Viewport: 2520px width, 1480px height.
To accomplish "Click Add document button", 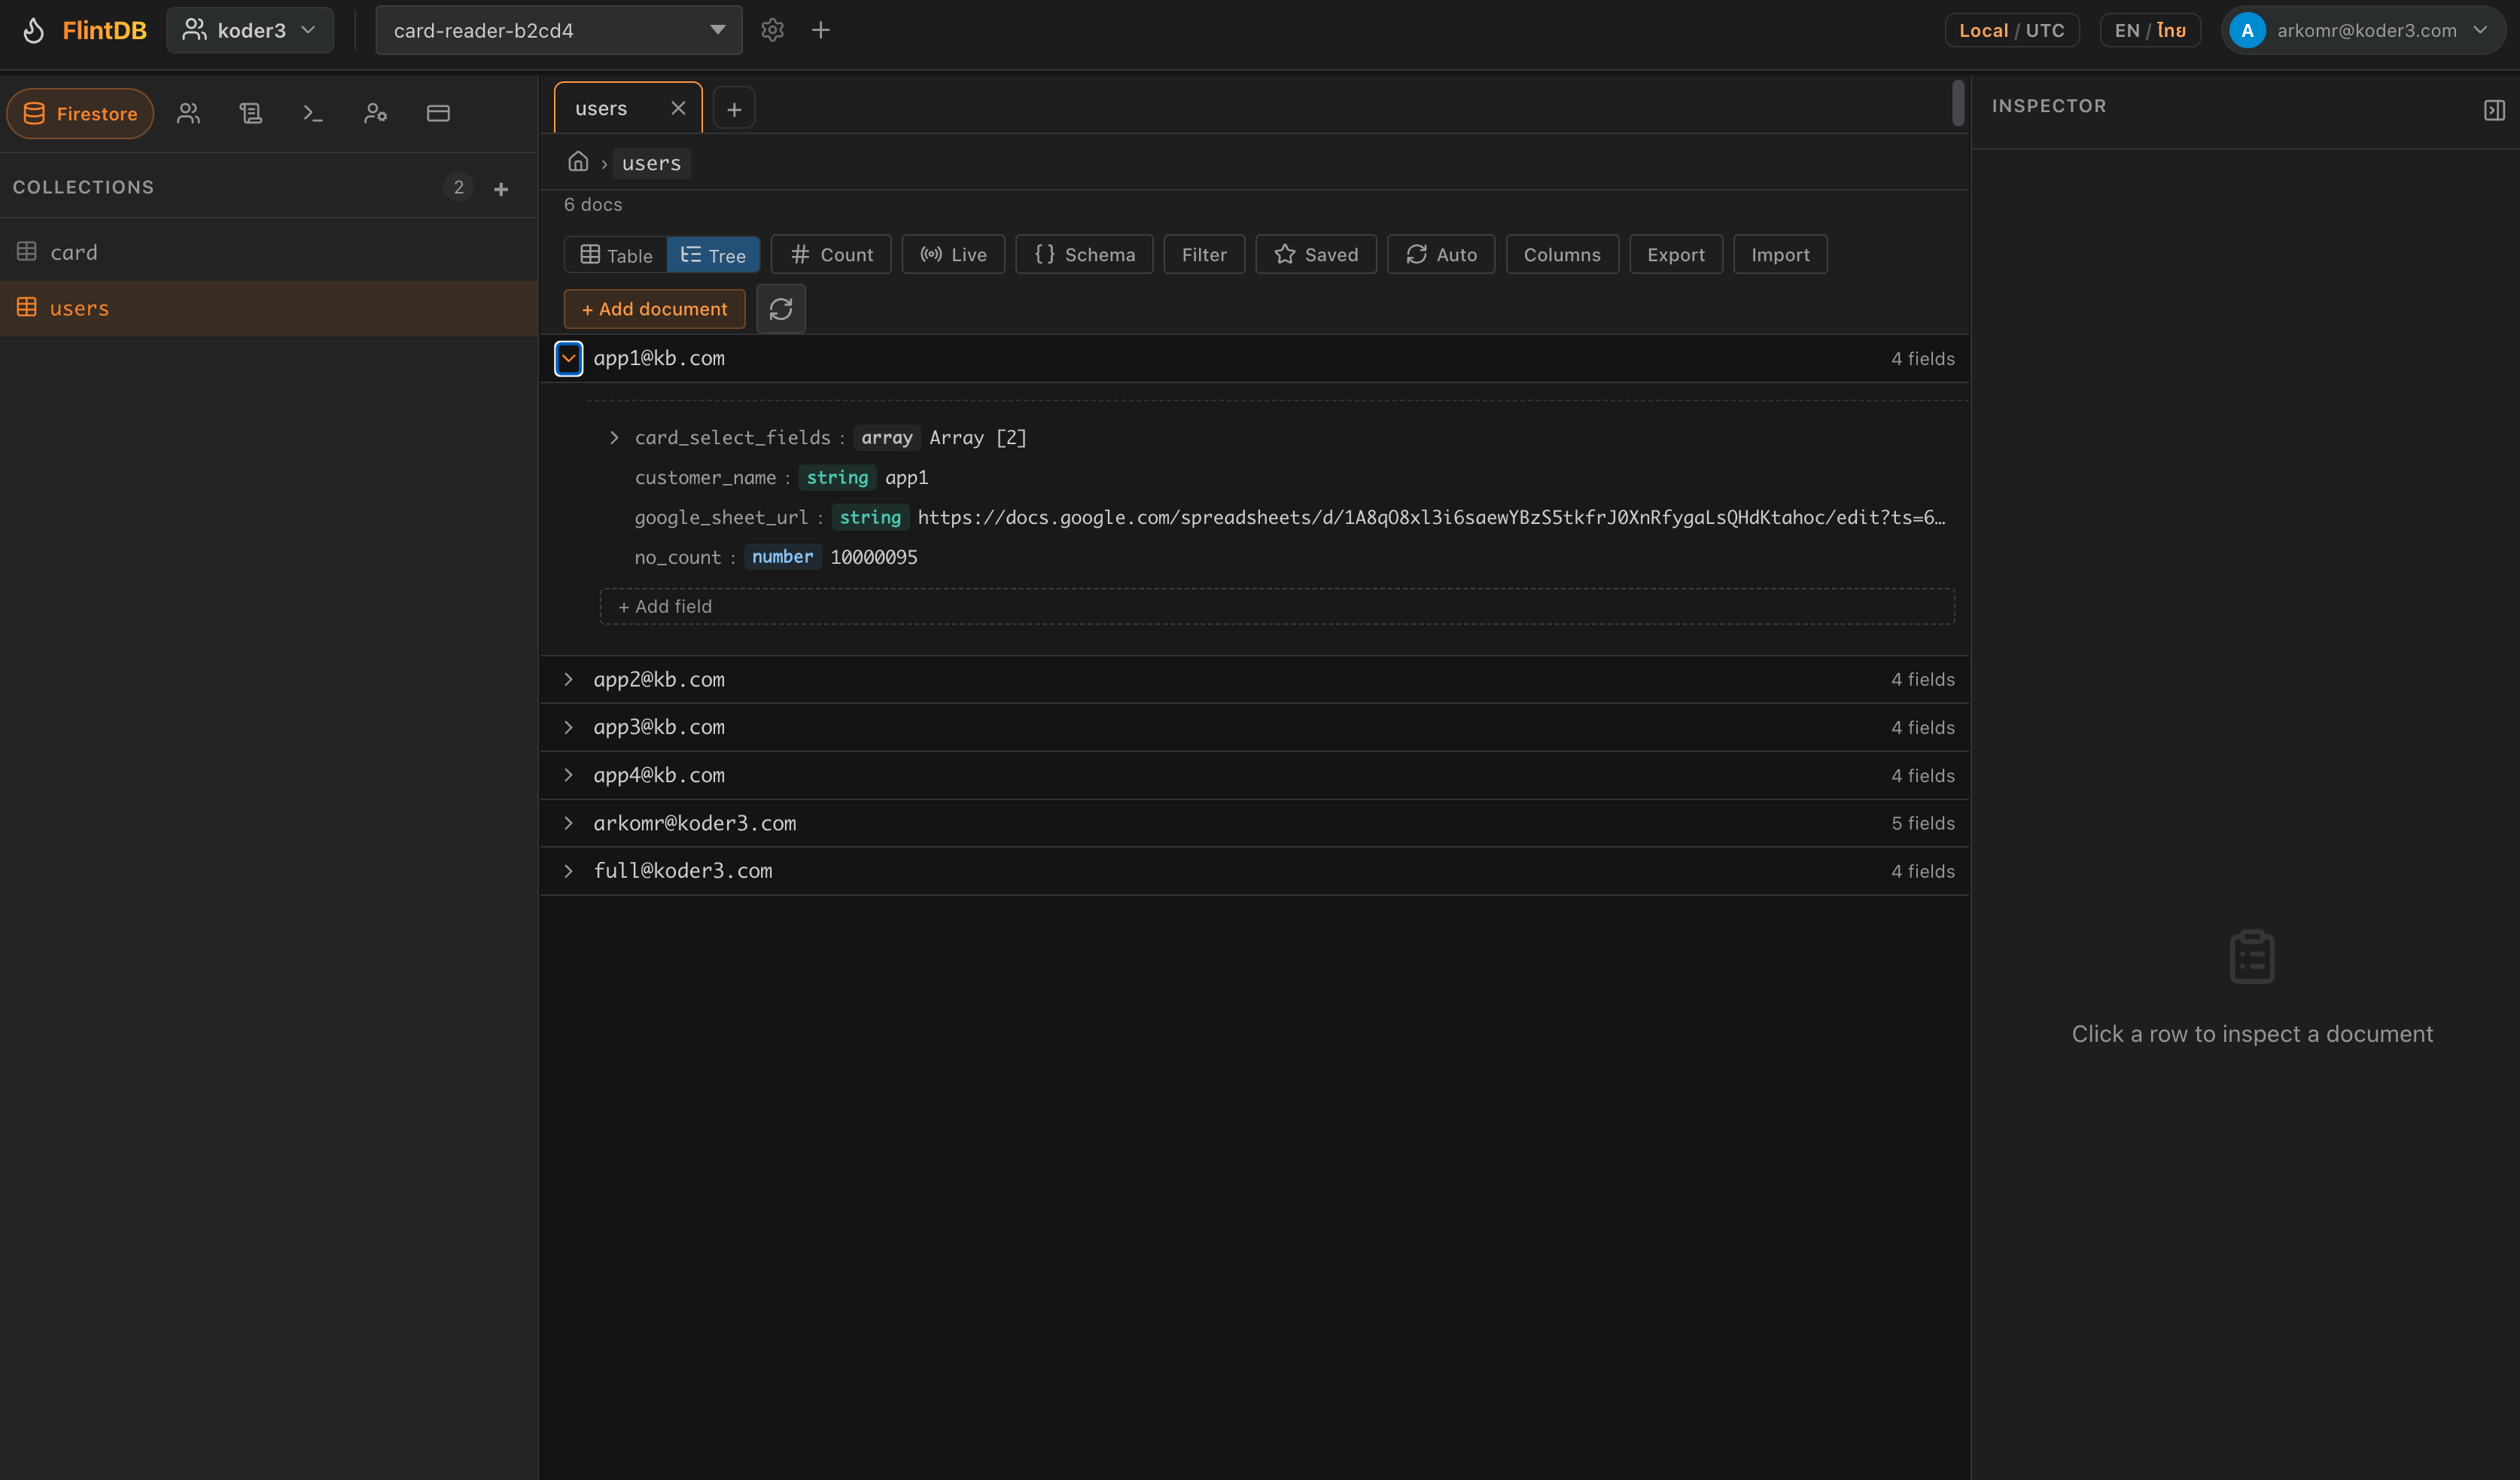I will click(654, 309).
